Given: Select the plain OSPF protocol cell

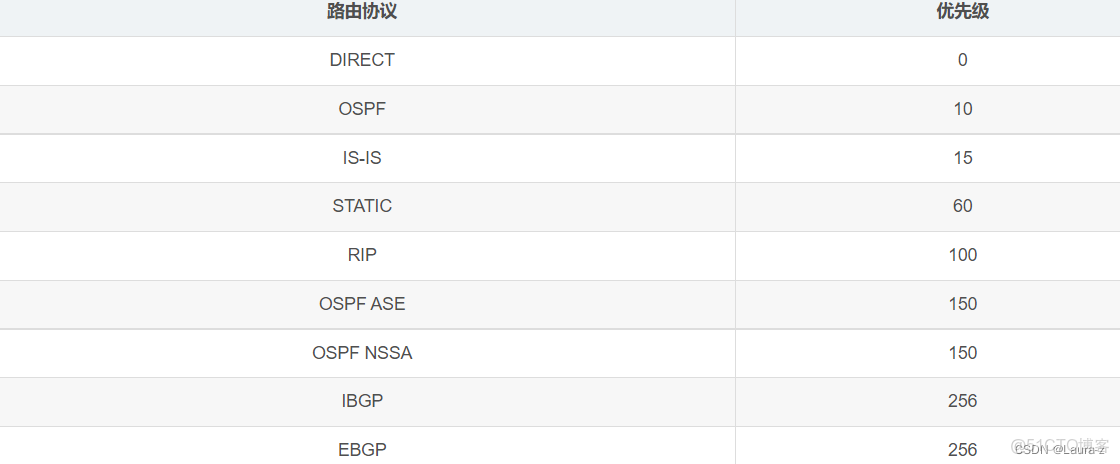Looking at the screenshot, I should 362,109.
